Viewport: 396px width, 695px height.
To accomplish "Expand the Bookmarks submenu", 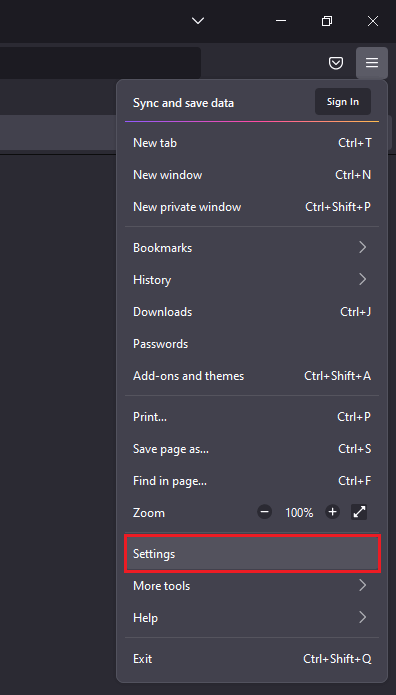I will click(x=252, y=247).
